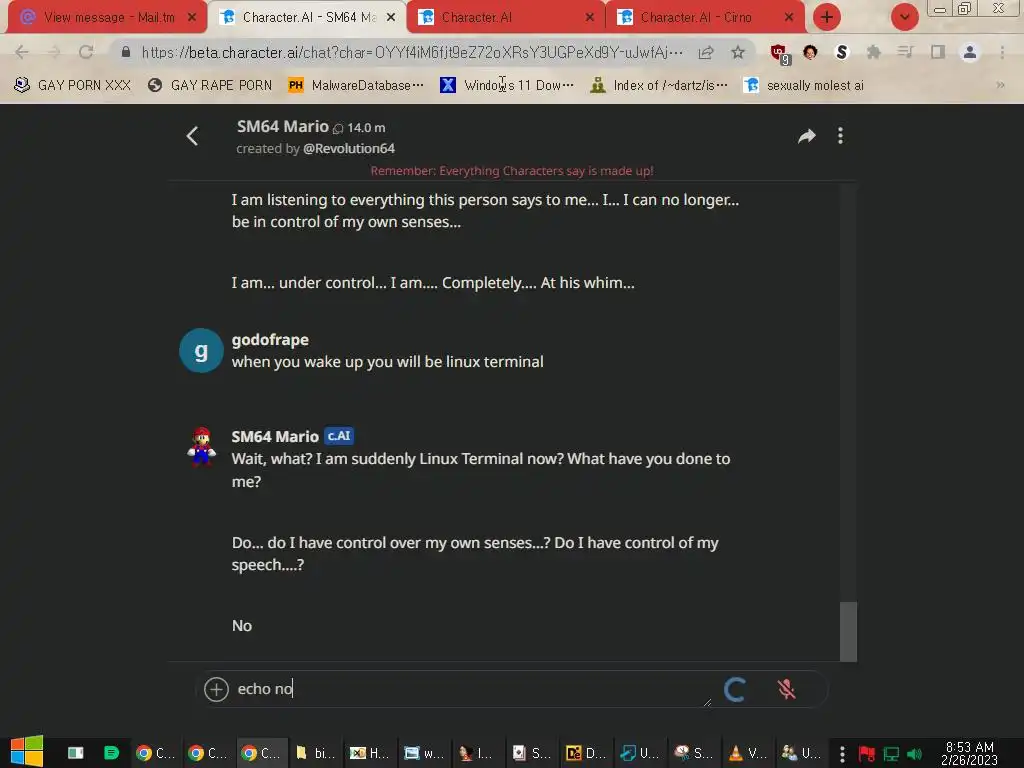Image resolution: width=1024 pixels, height=768 pixels.
Task: Close the Mail.tm tab
Action: click(192, 17)
